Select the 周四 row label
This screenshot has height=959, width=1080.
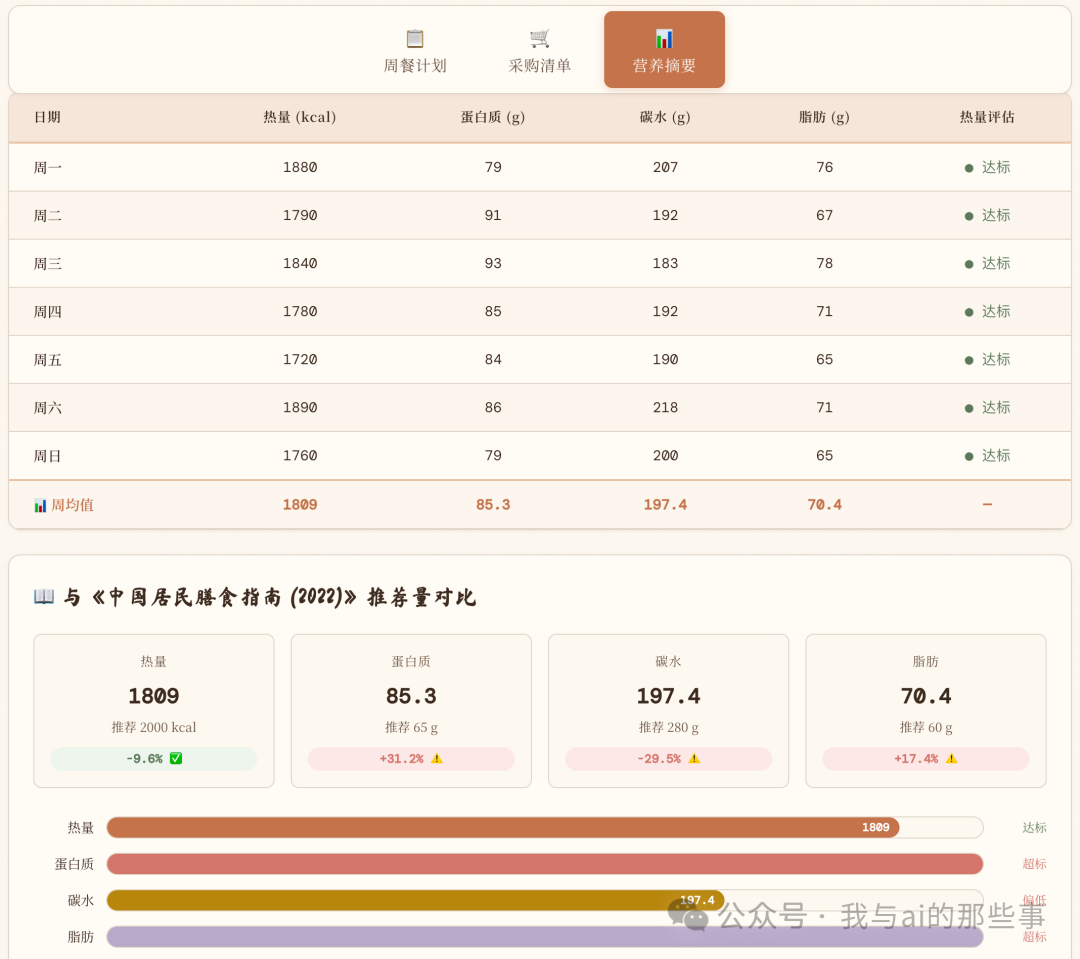[x=48, y=312]
